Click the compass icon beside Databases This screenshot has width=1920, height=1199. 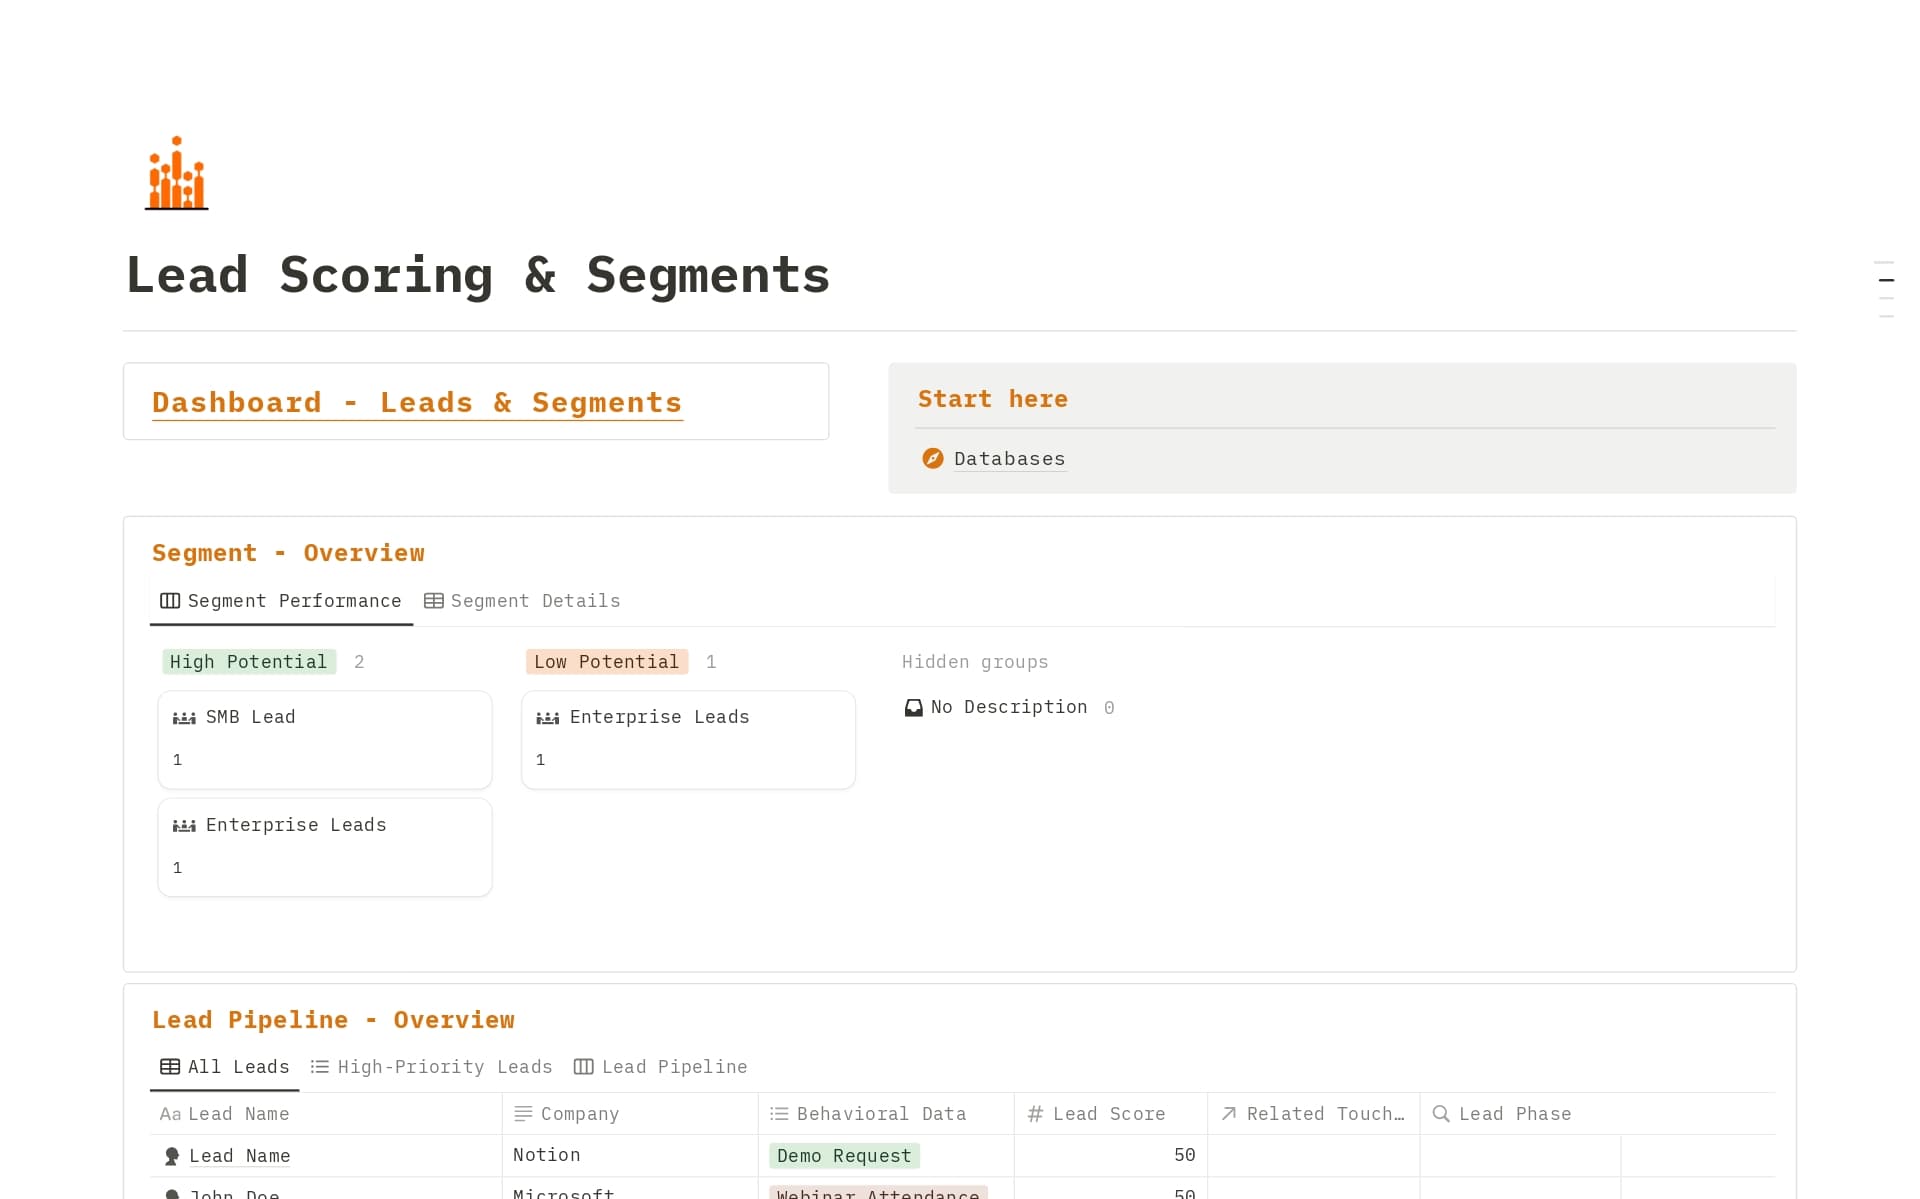click(932, 458)
